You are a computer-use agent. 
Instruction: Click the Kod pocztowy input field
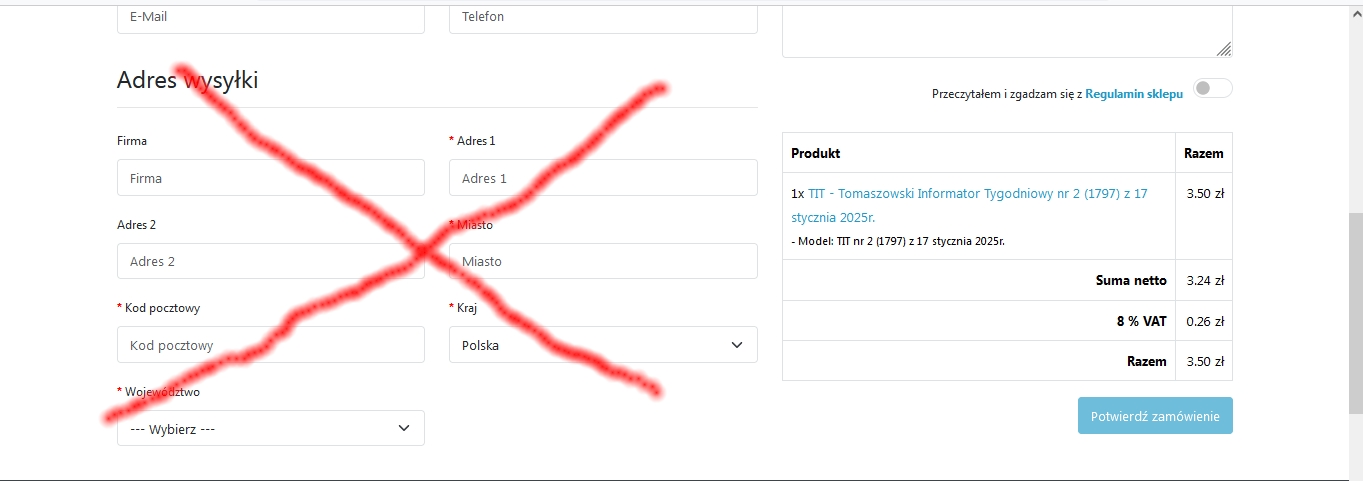(271, 345)
